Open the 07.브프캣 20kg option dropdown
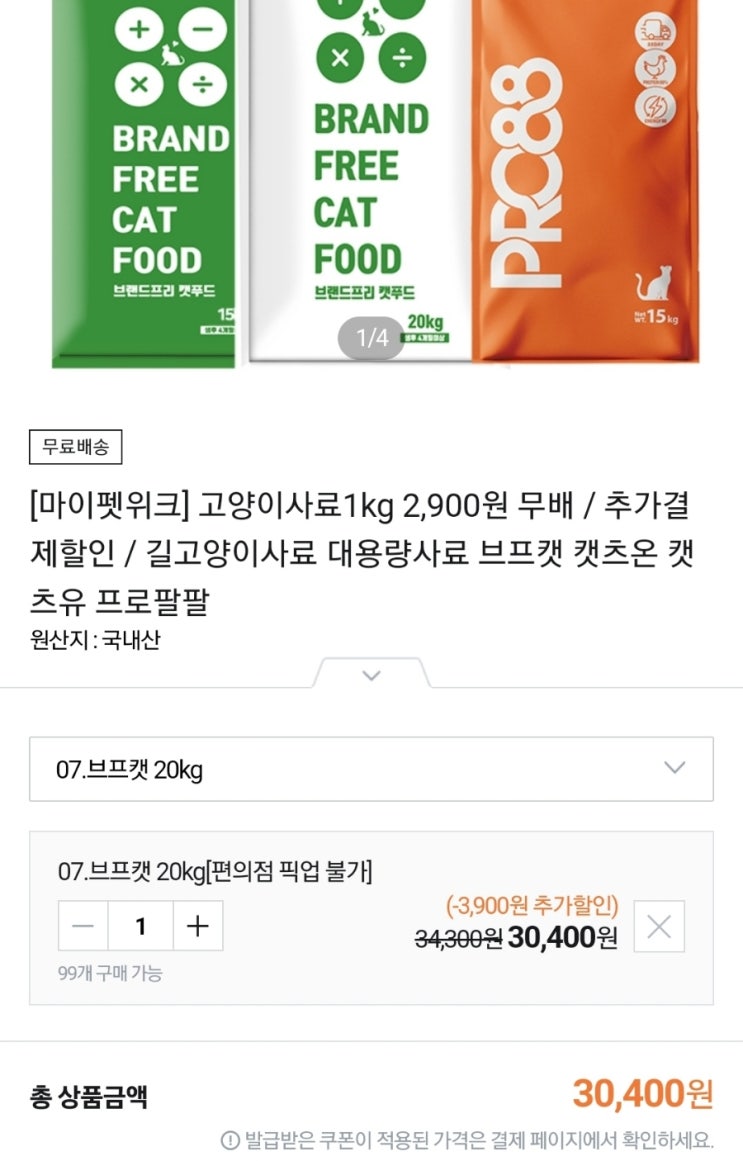Image resolution: width=743 pixels, height=1161 pixels. pos(371,769)
